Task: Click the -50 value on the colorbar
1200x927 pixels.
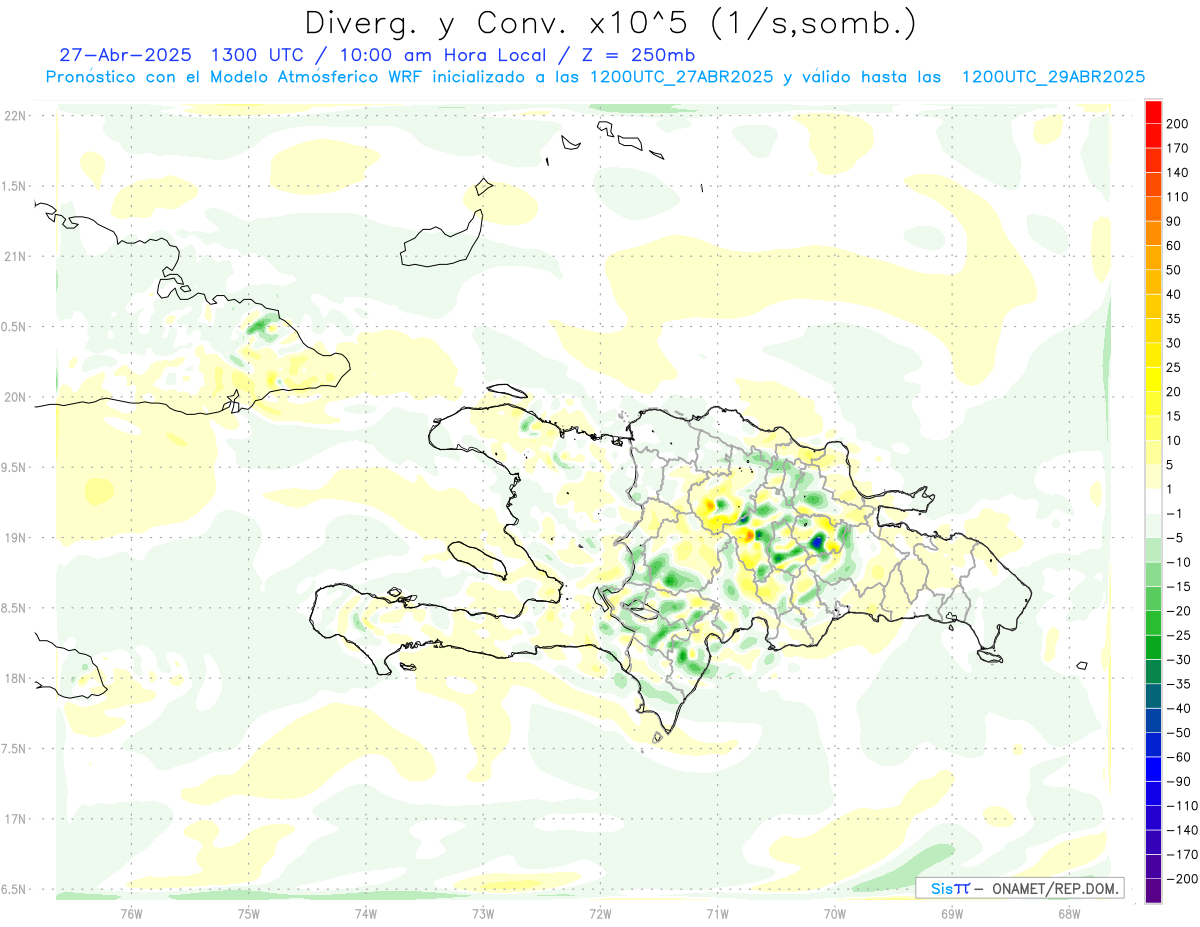Action: [x=1178, y=733]
